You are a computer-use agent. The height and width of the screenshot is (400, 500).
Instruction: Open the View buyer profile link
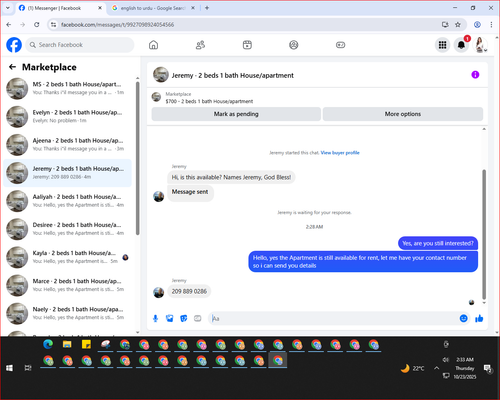340,153
